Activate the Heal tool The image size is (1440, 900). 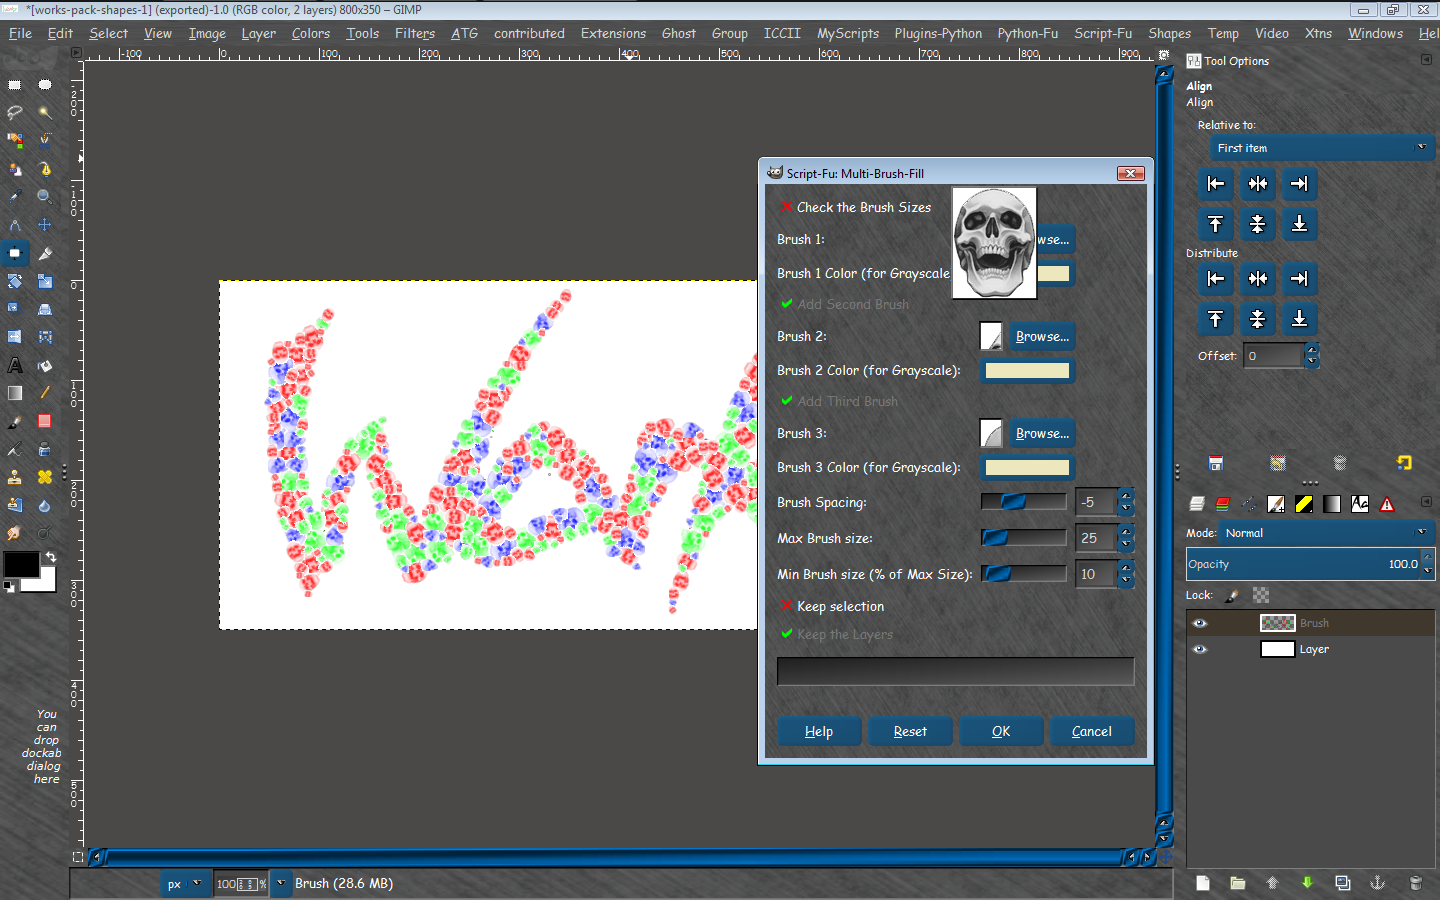point(45,477)
